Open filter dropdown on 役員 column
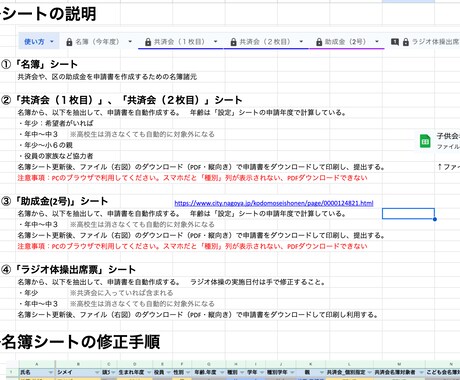Screen dimensions: 460x380 [x=169, y=372]
